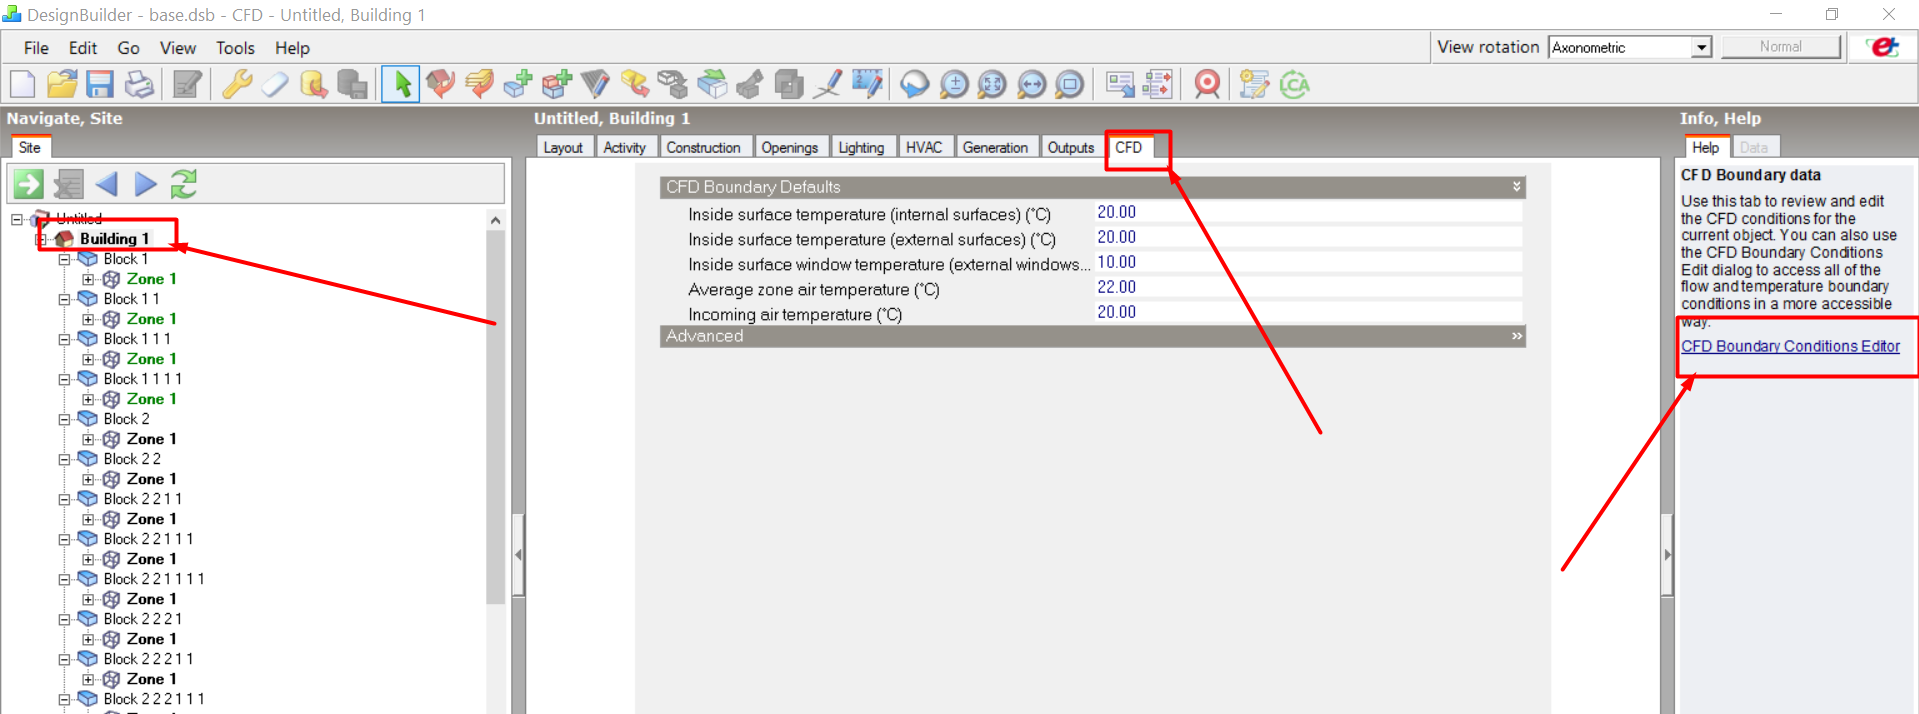Click the zoom fit-width magnifier icon
The image size is (1919, 714).
tap(1031, 85)
